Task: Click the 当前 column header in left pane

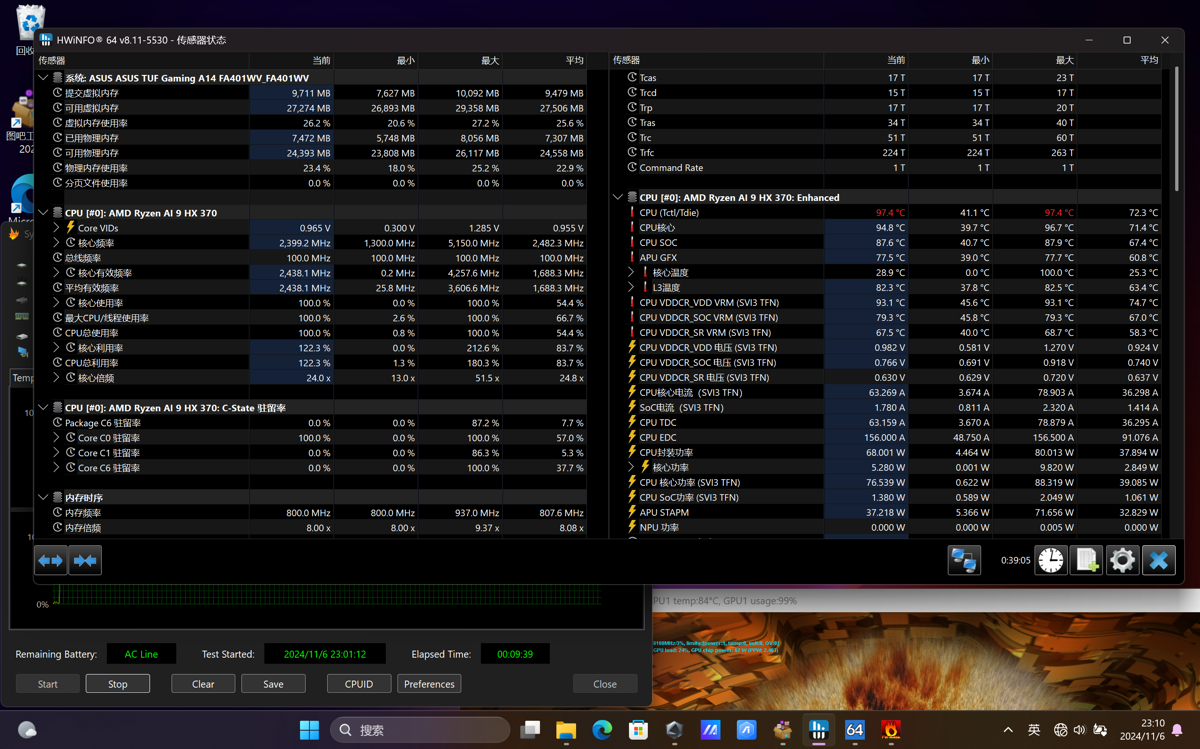Action: pyautogui.click(x=292, y=60)
